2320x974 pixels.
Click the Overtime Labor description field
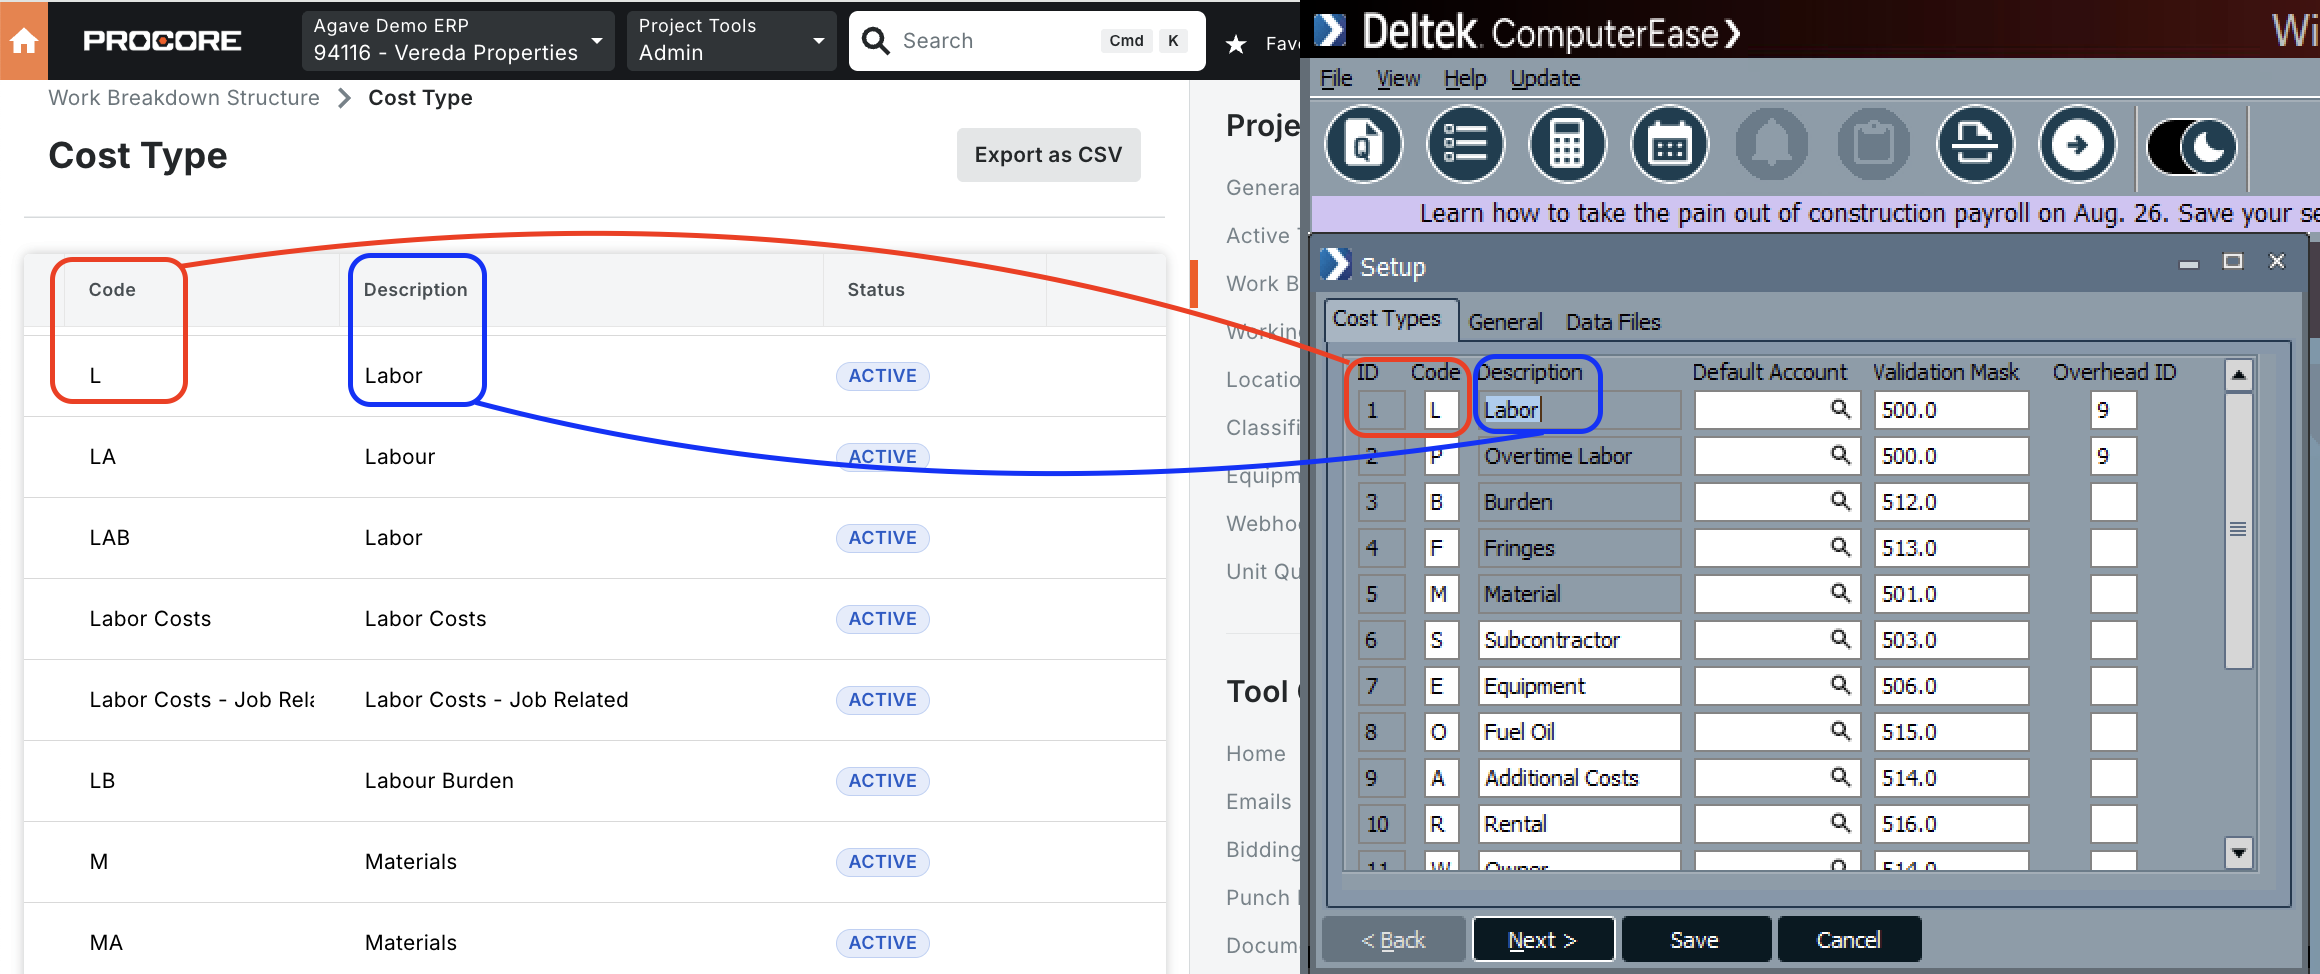pyautogui.click(x=1579, y=456)
